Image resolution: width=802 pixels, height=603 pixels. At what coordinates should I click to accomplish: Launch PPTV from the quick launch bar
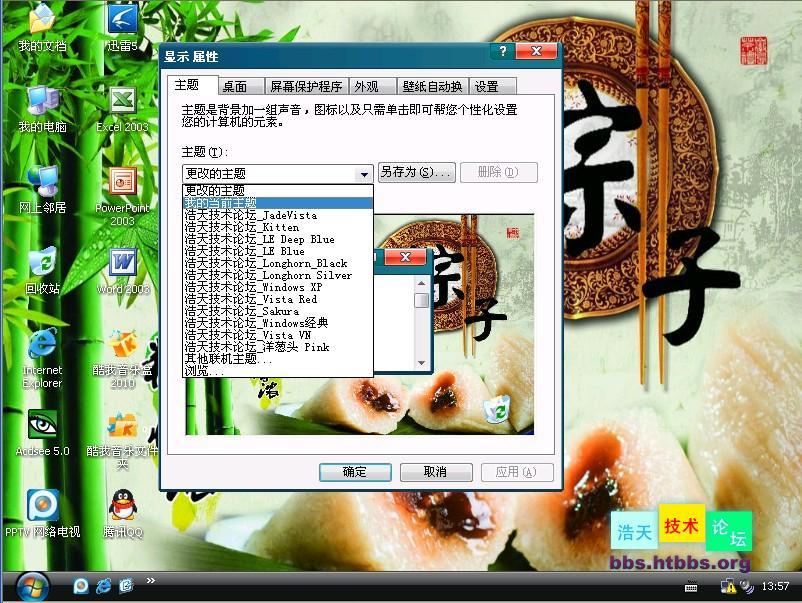pyautogui.click(x=81, y=586)
